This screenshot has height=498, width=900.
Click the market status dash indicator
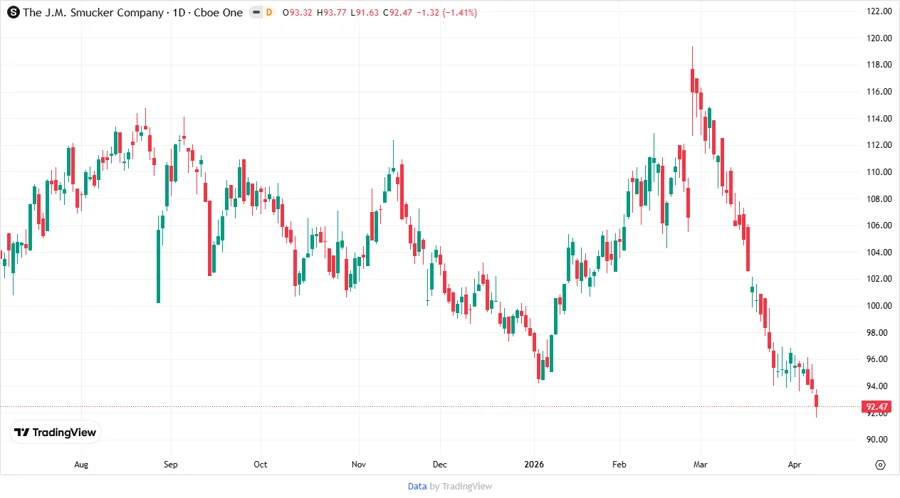click(x=254, y=12)
